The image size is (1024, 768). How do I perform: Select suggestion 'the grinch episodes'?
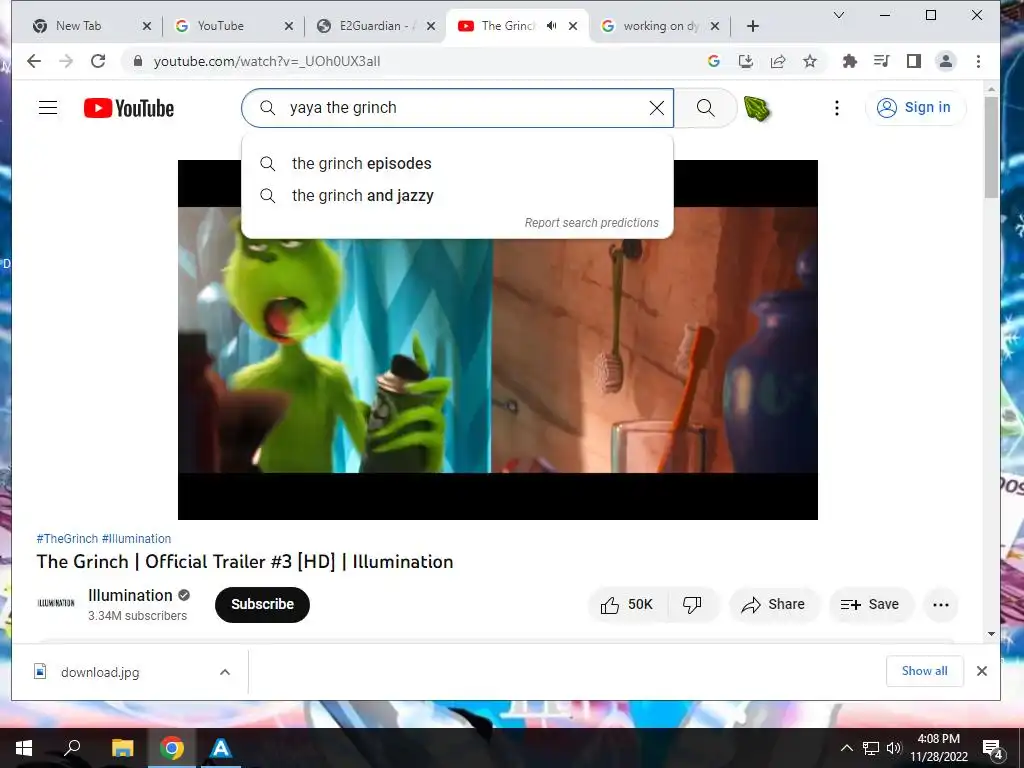click(457, 163)
